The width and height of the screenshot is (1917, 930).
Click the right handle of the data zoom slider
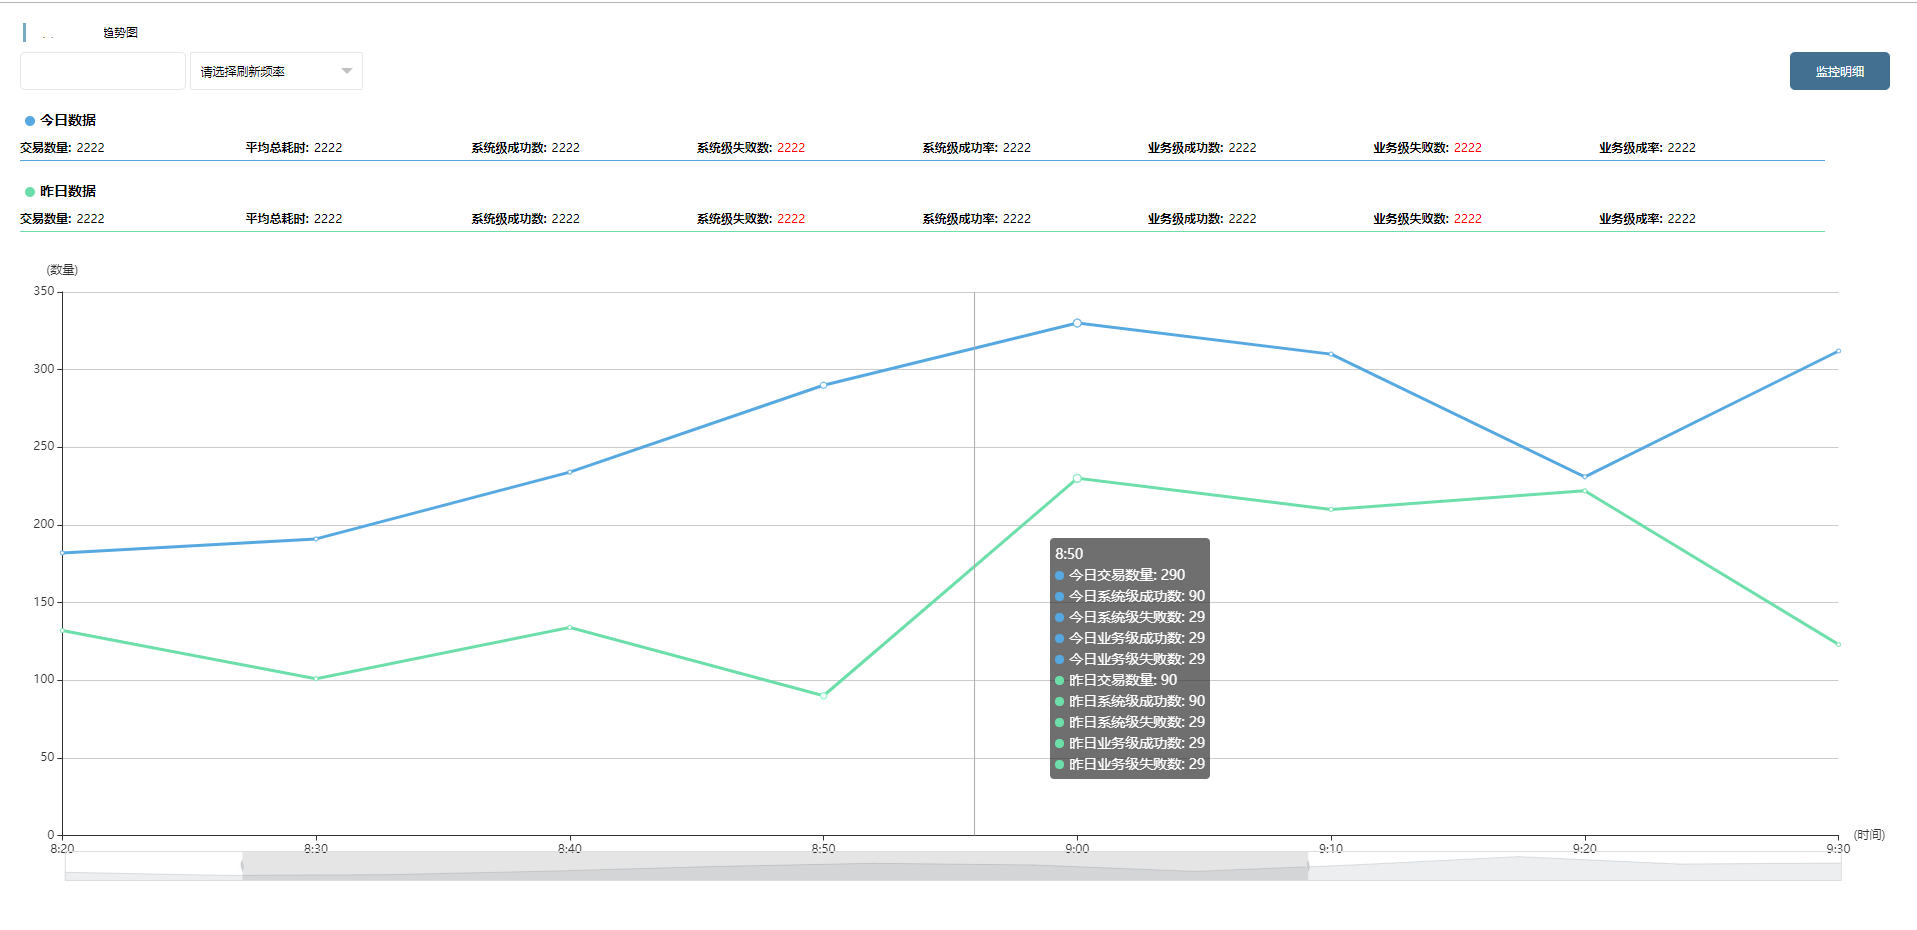pos(1308,866)
